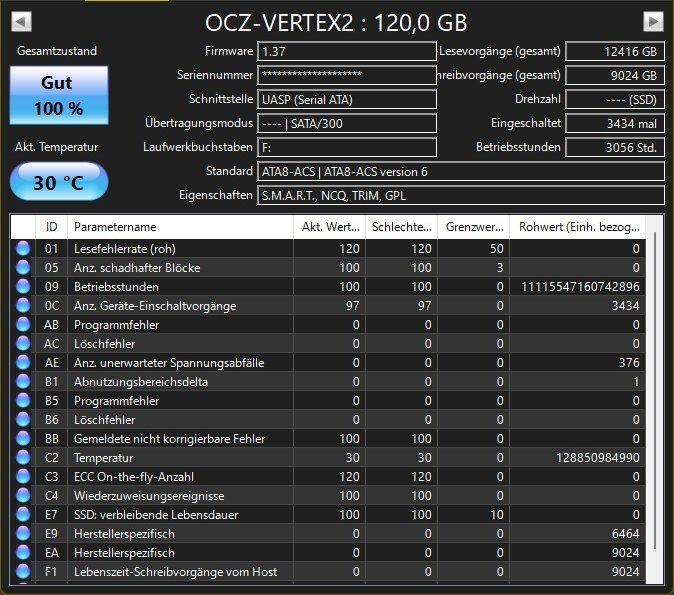Click status orb of Wiederzuweisungsereignisse row
This screenshot has height=595, width=674.
point(23,495)
